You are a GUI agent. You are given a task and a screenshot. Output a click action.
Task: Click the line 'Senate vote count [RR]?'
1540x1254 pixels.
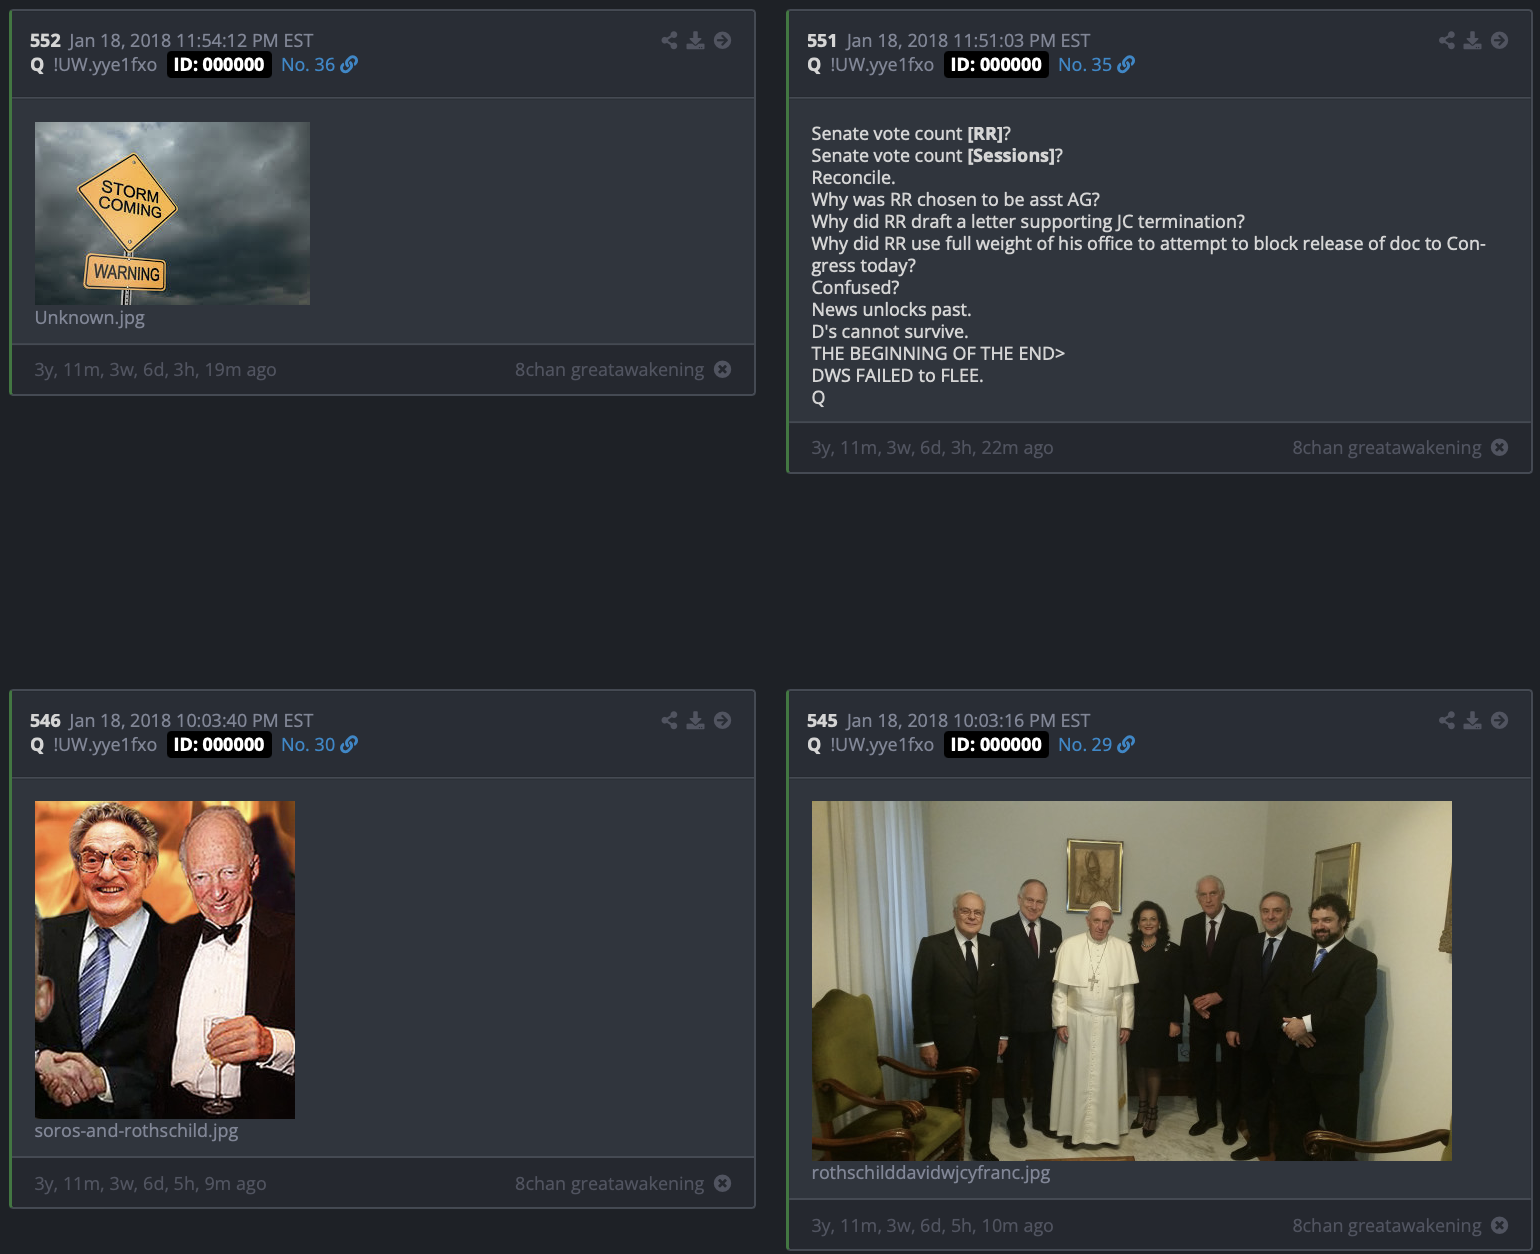pos(911,133)
